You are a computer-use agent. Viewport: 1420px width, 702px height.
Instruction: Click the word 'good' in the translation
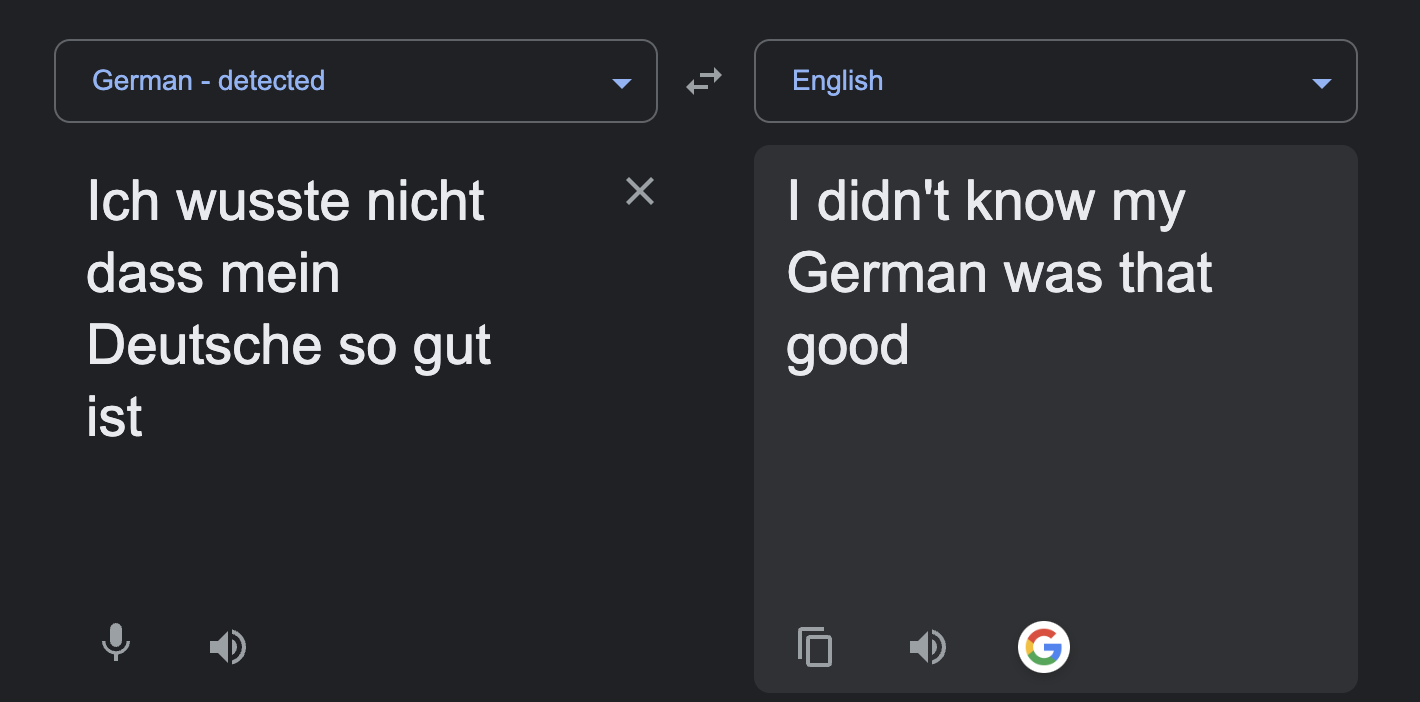pos(848,347)
